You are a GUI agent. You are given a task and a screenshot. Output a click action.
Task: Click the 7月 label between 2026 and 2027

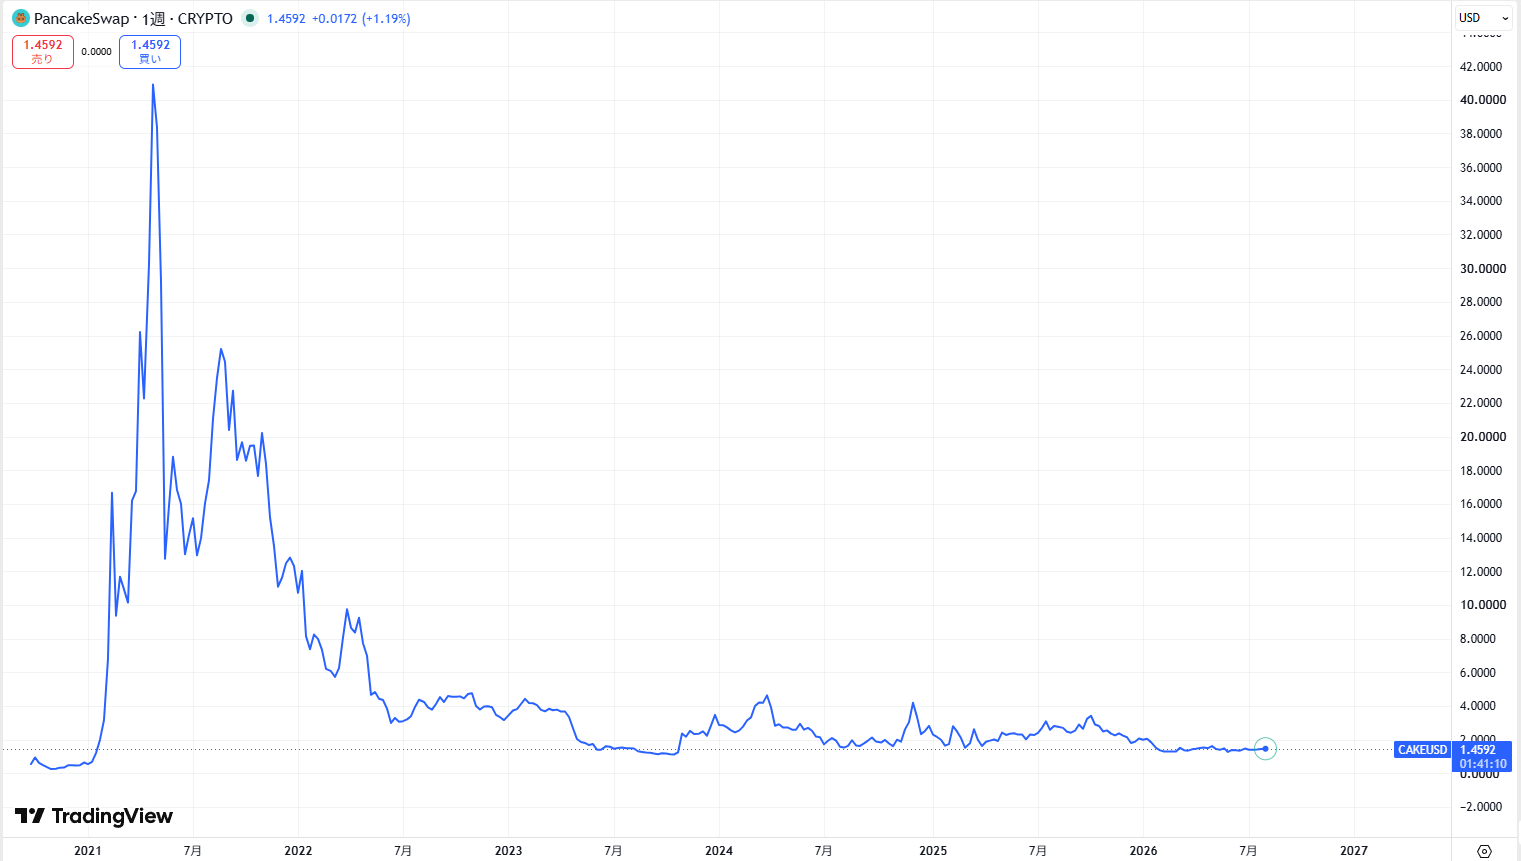[x=1248, y=851]
